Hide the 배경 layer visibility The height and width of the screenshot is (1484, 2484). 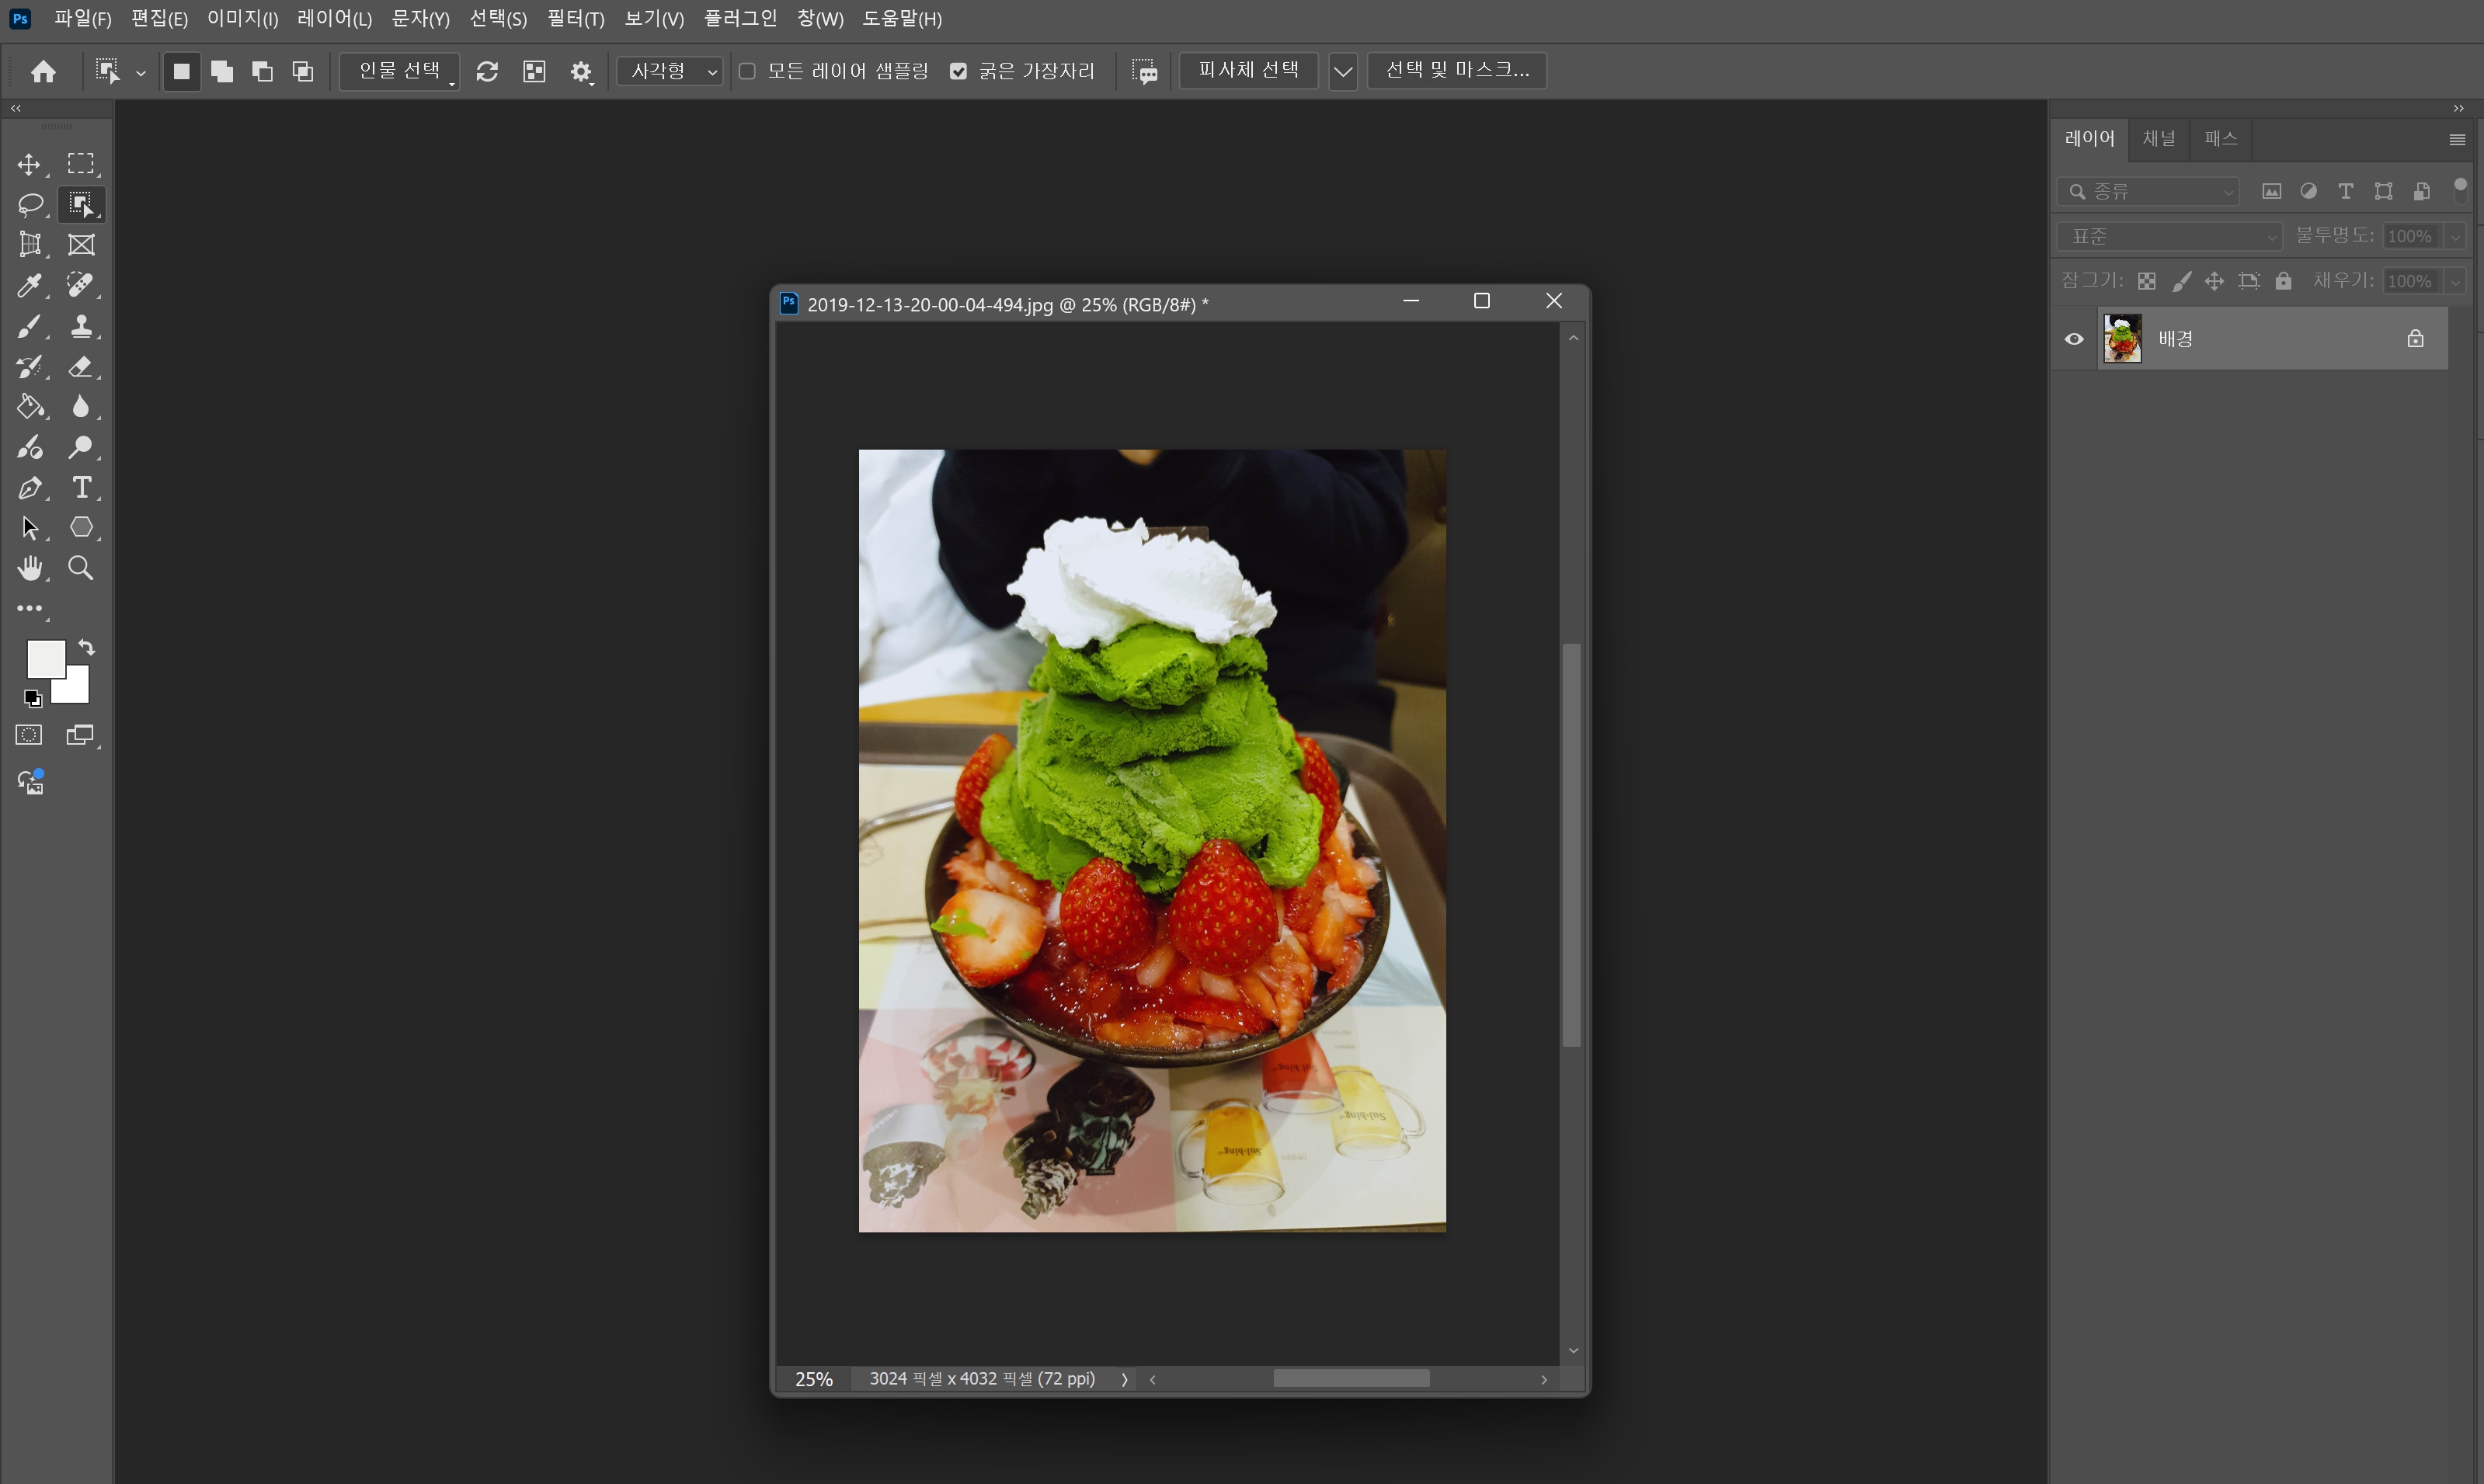click(2074, 339)
